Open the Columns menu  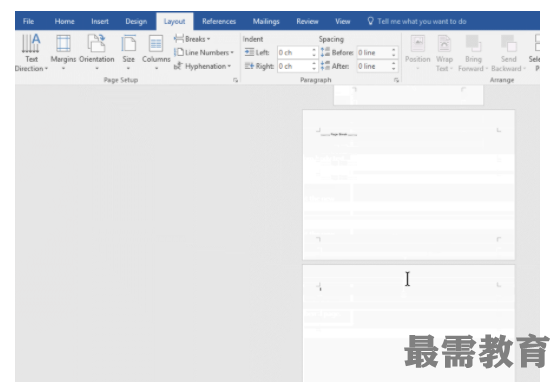point(156,53)
